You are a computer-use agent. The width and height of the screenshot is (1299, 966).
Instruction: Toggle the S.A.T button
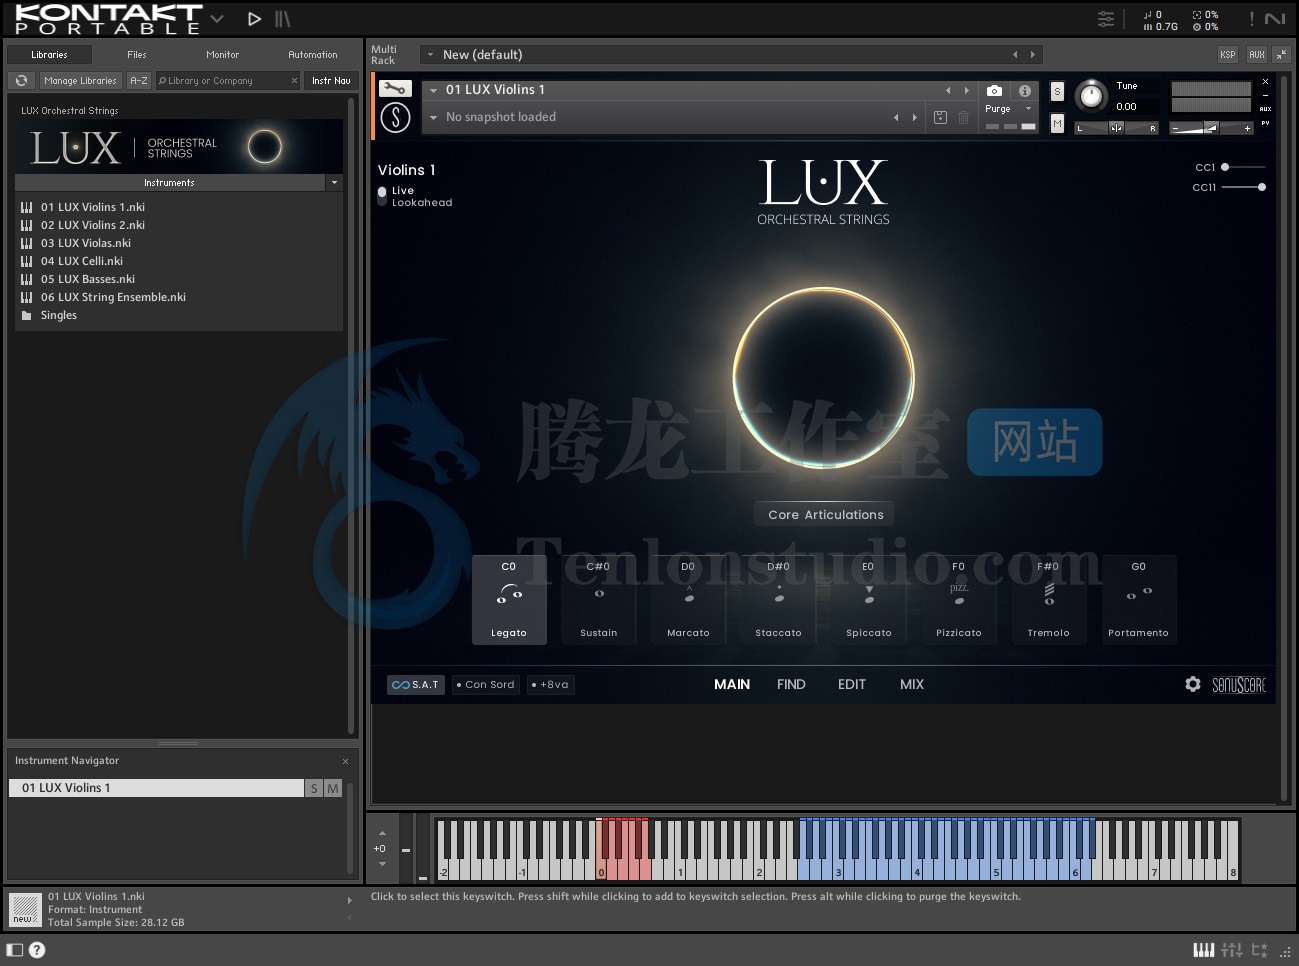pyautogui.click(x=416, y=685)
